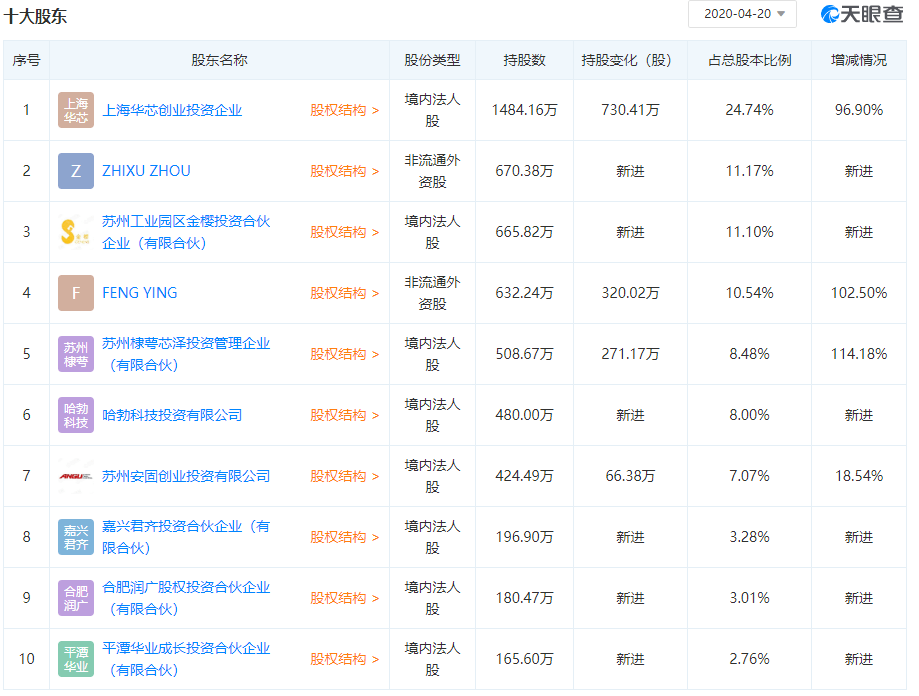Click the 天眼查 logo
The height and width of the screenshot is (696, 919).
click(863, 14)
